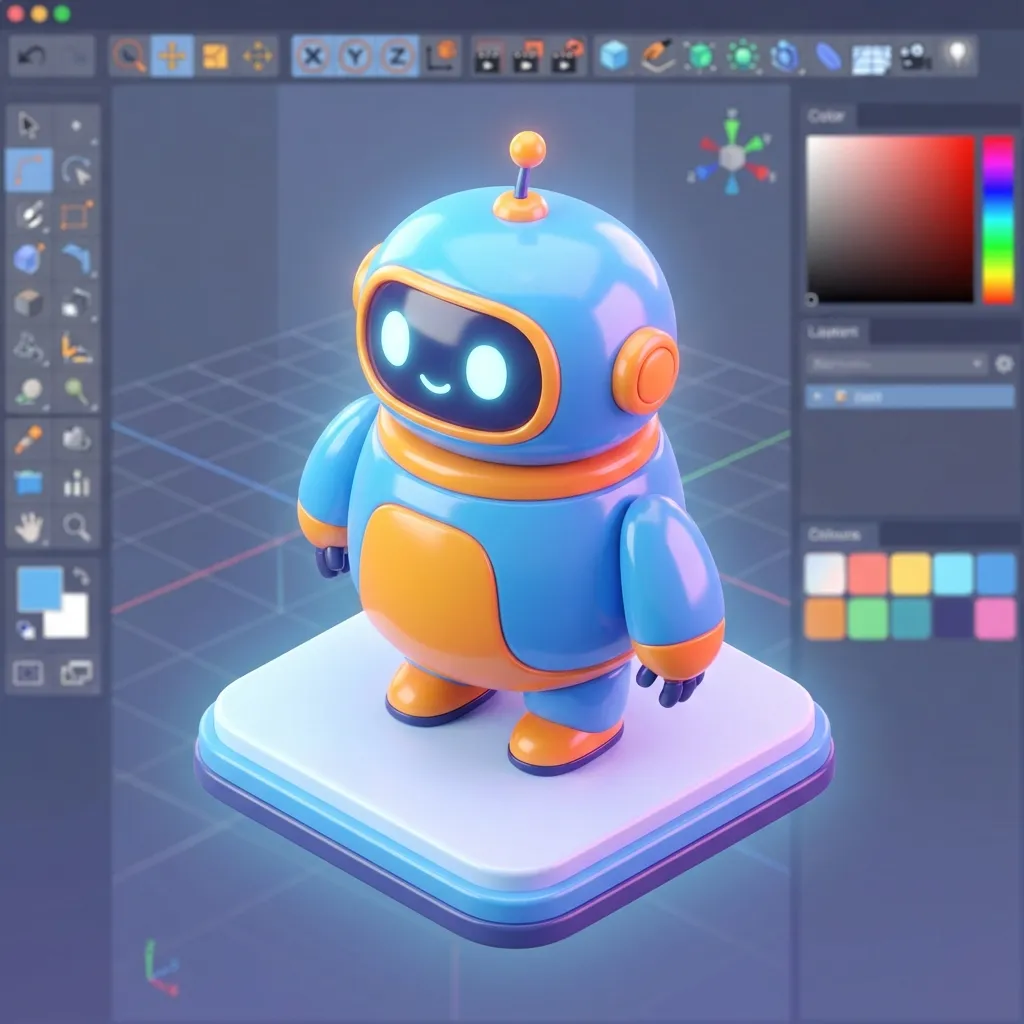Choose the hand pan tool

pyautogui.click(x=29, y=527)
